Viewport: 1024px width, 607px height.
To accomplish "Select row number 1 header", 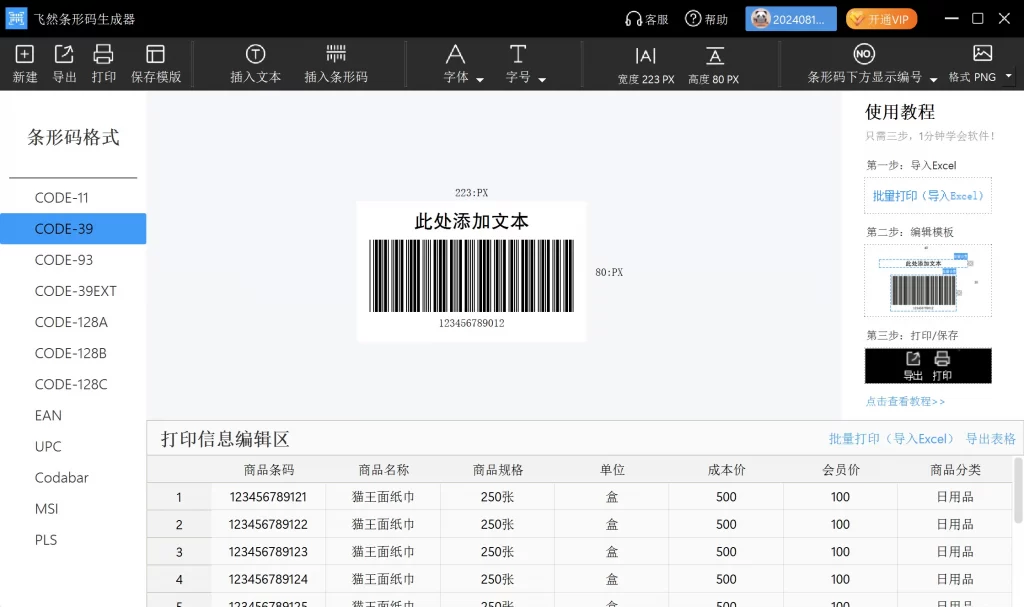I will click(x=179, y=497).
